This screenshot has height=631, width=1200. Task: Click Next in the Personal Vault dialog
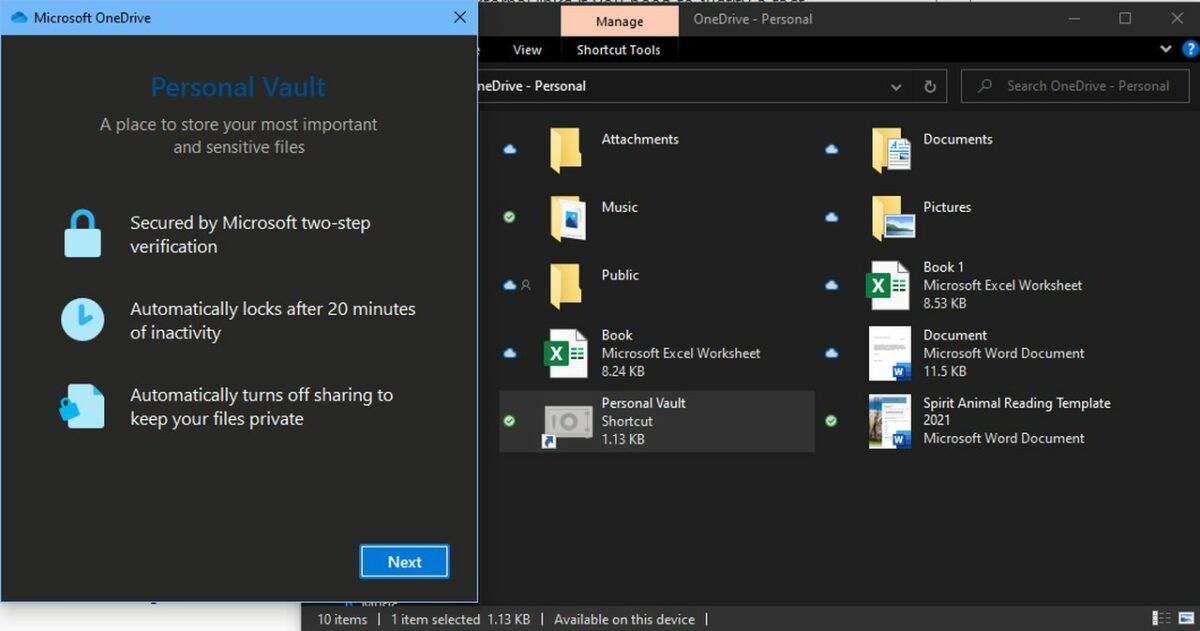[404, 562]
